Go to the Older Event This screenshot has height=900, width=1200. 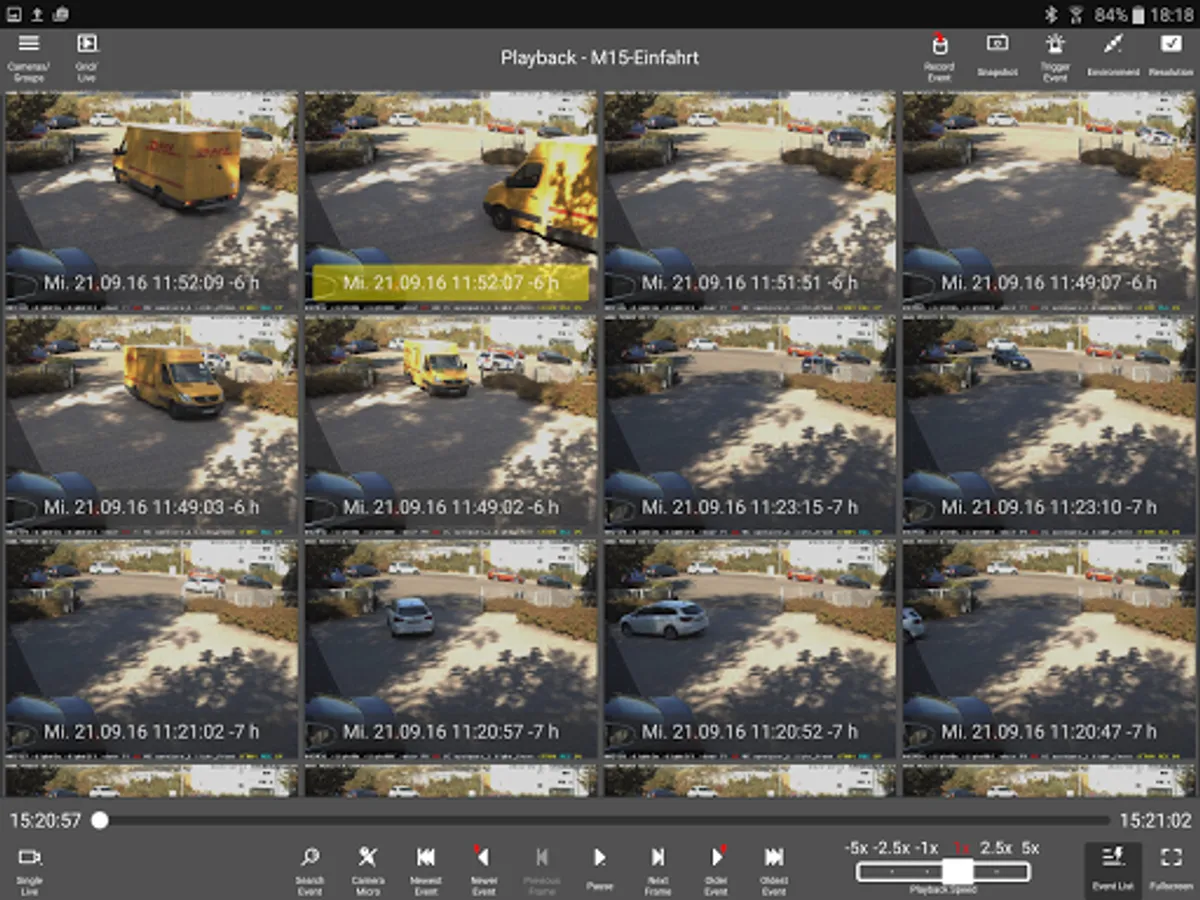coord(716,868)
